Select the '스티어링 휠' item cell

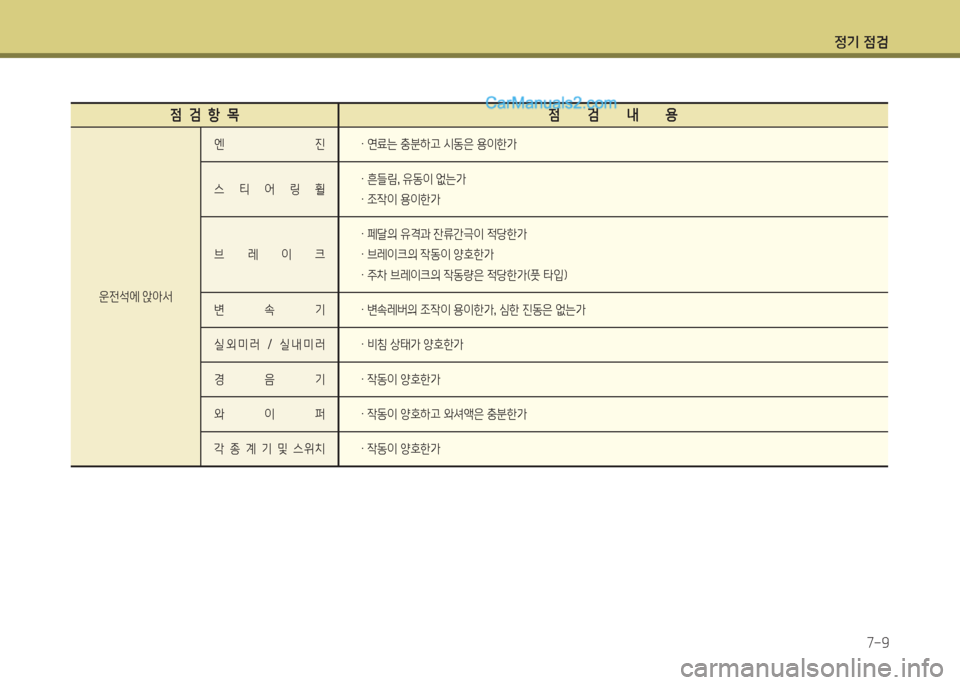[x=269, y=189]
